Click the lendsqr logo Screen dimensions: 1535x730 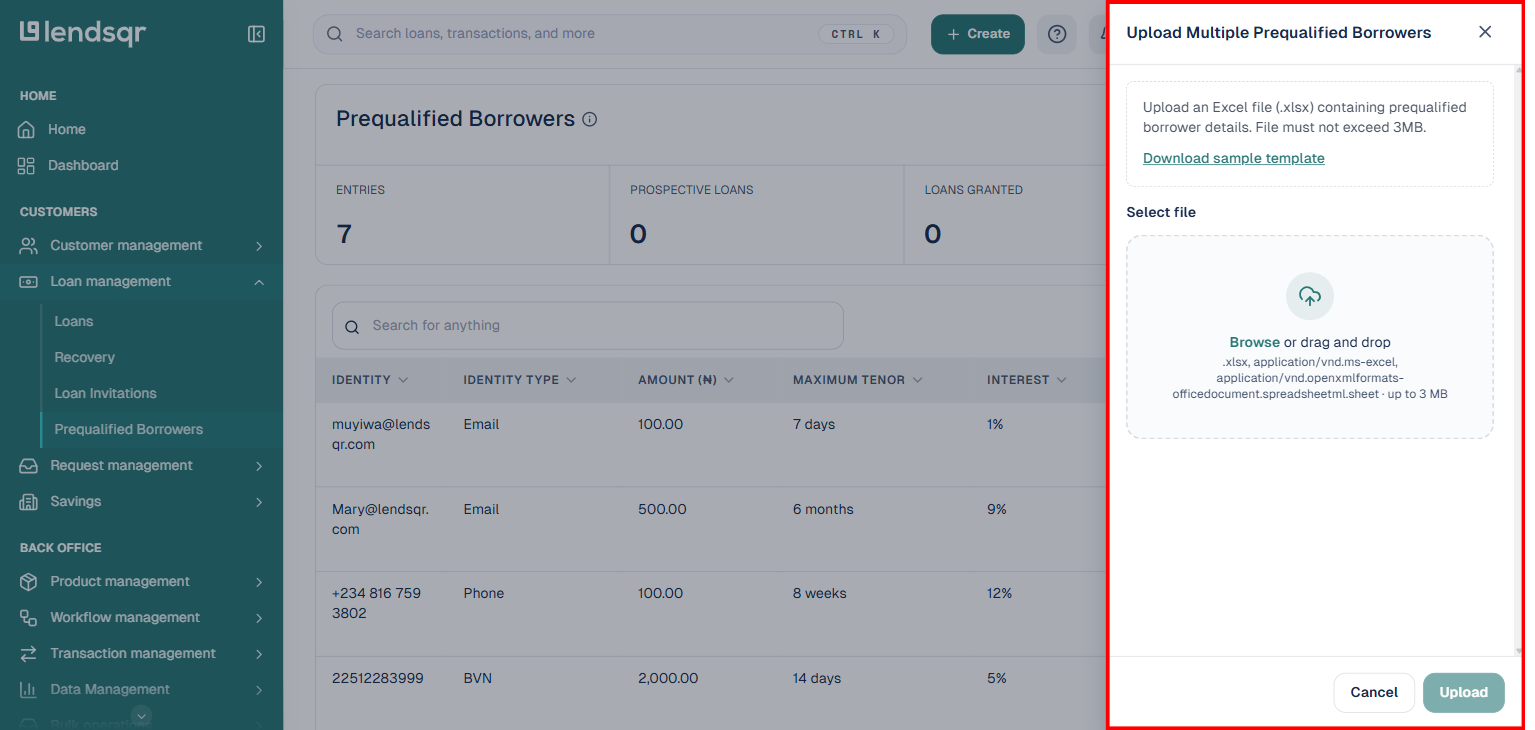click(83, 33)
